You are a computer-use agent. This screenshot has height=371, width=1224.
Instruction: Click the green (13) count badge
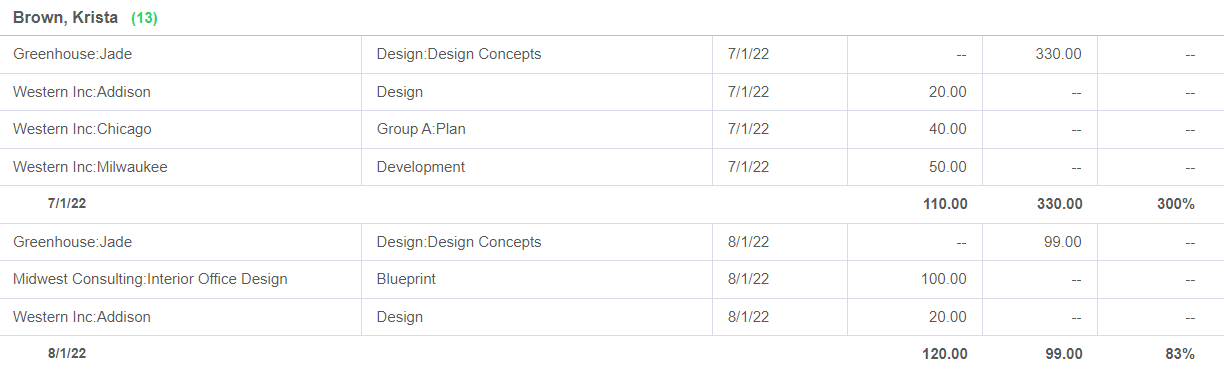tap(144, 18)
